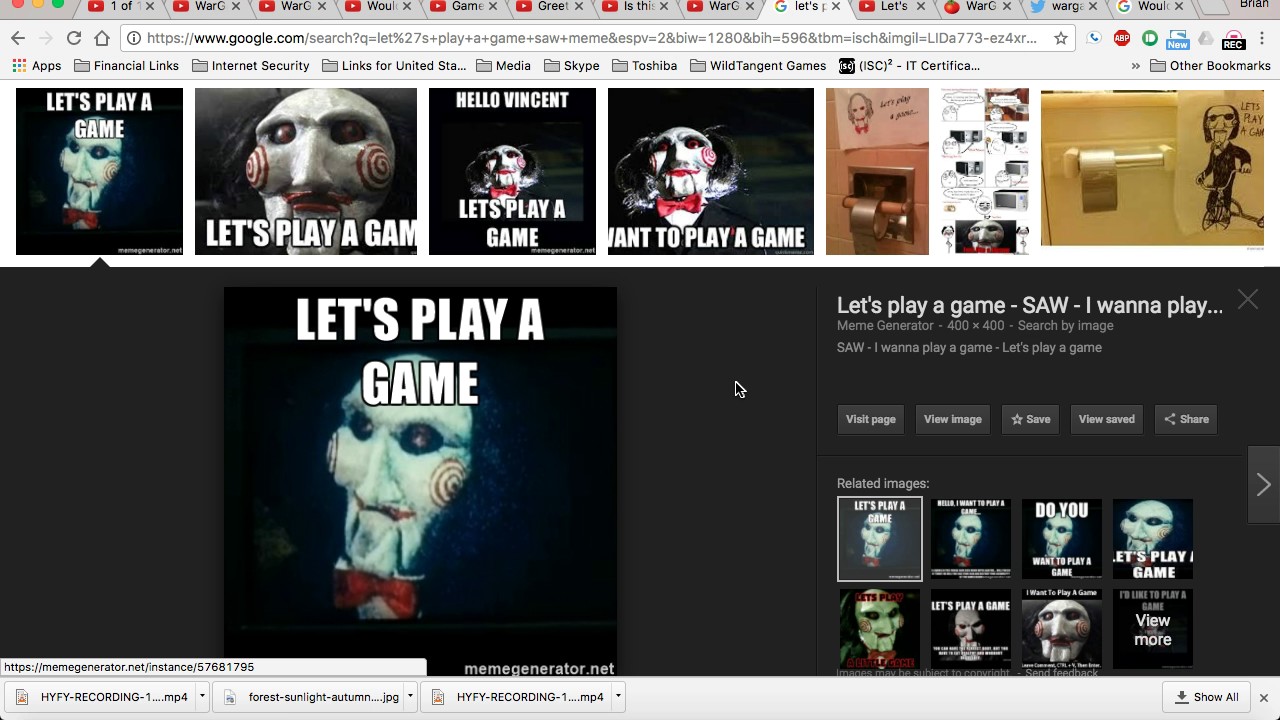This screenshot has height=720, width=1280.
Task: Click the Brian profile button
Action: click(x=1254, y=5)
